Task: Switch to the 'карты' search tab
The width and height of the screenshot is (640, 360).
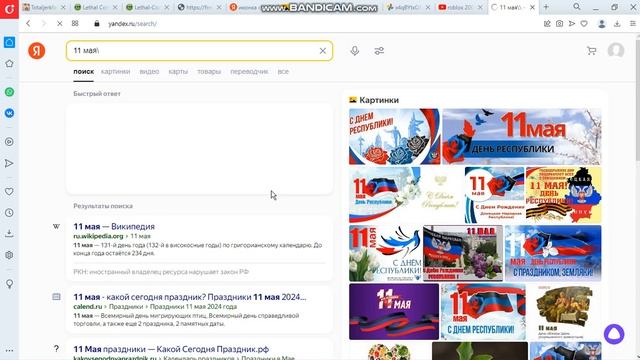Action: [178, 71]
